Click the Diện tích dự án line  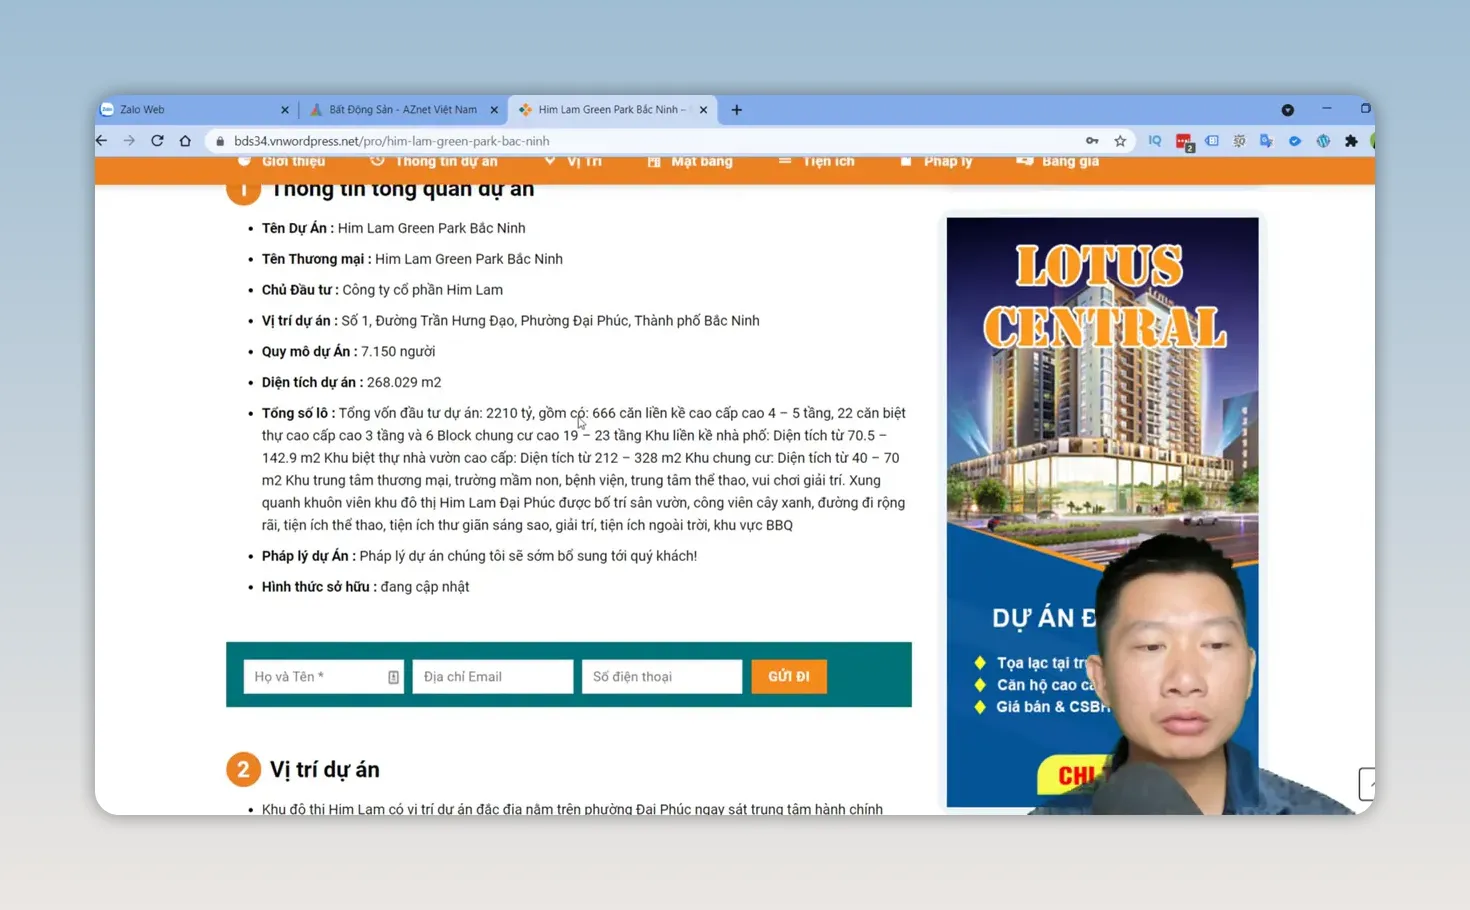click(x=351, y=383)
